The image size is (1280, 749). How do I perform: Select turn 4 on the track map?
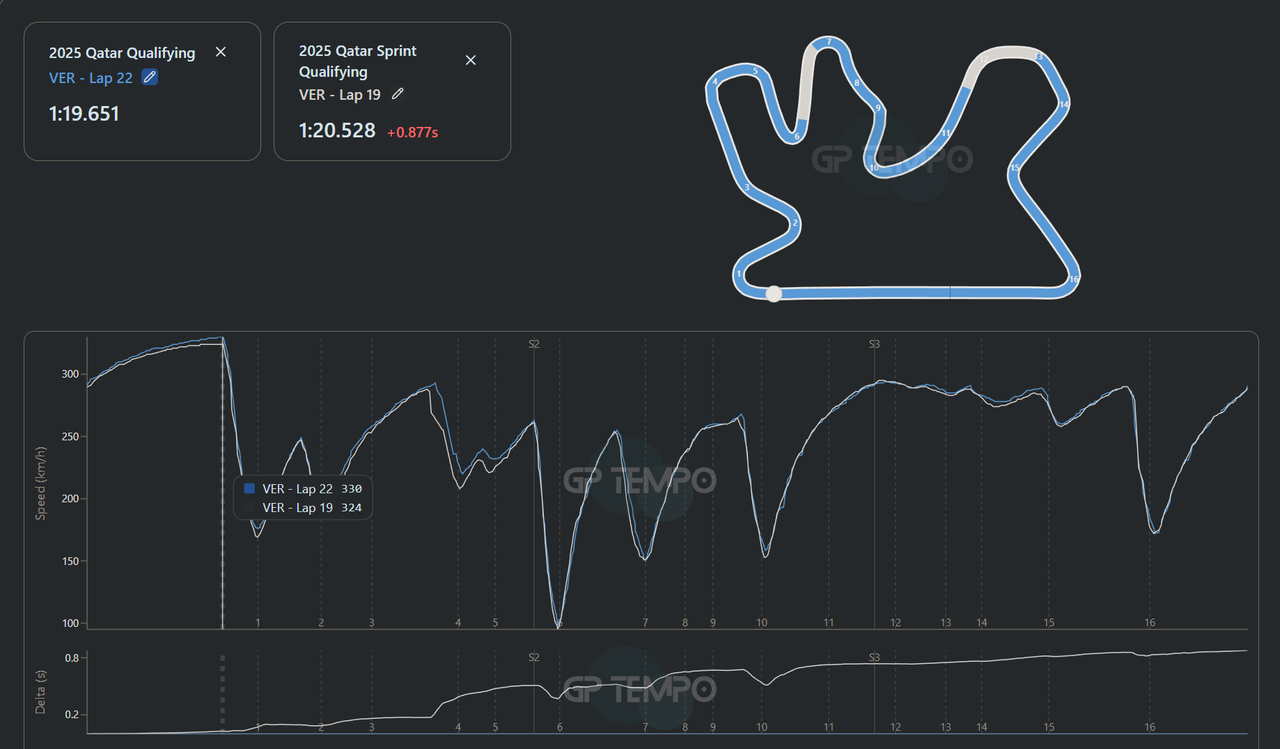point(715,81)
